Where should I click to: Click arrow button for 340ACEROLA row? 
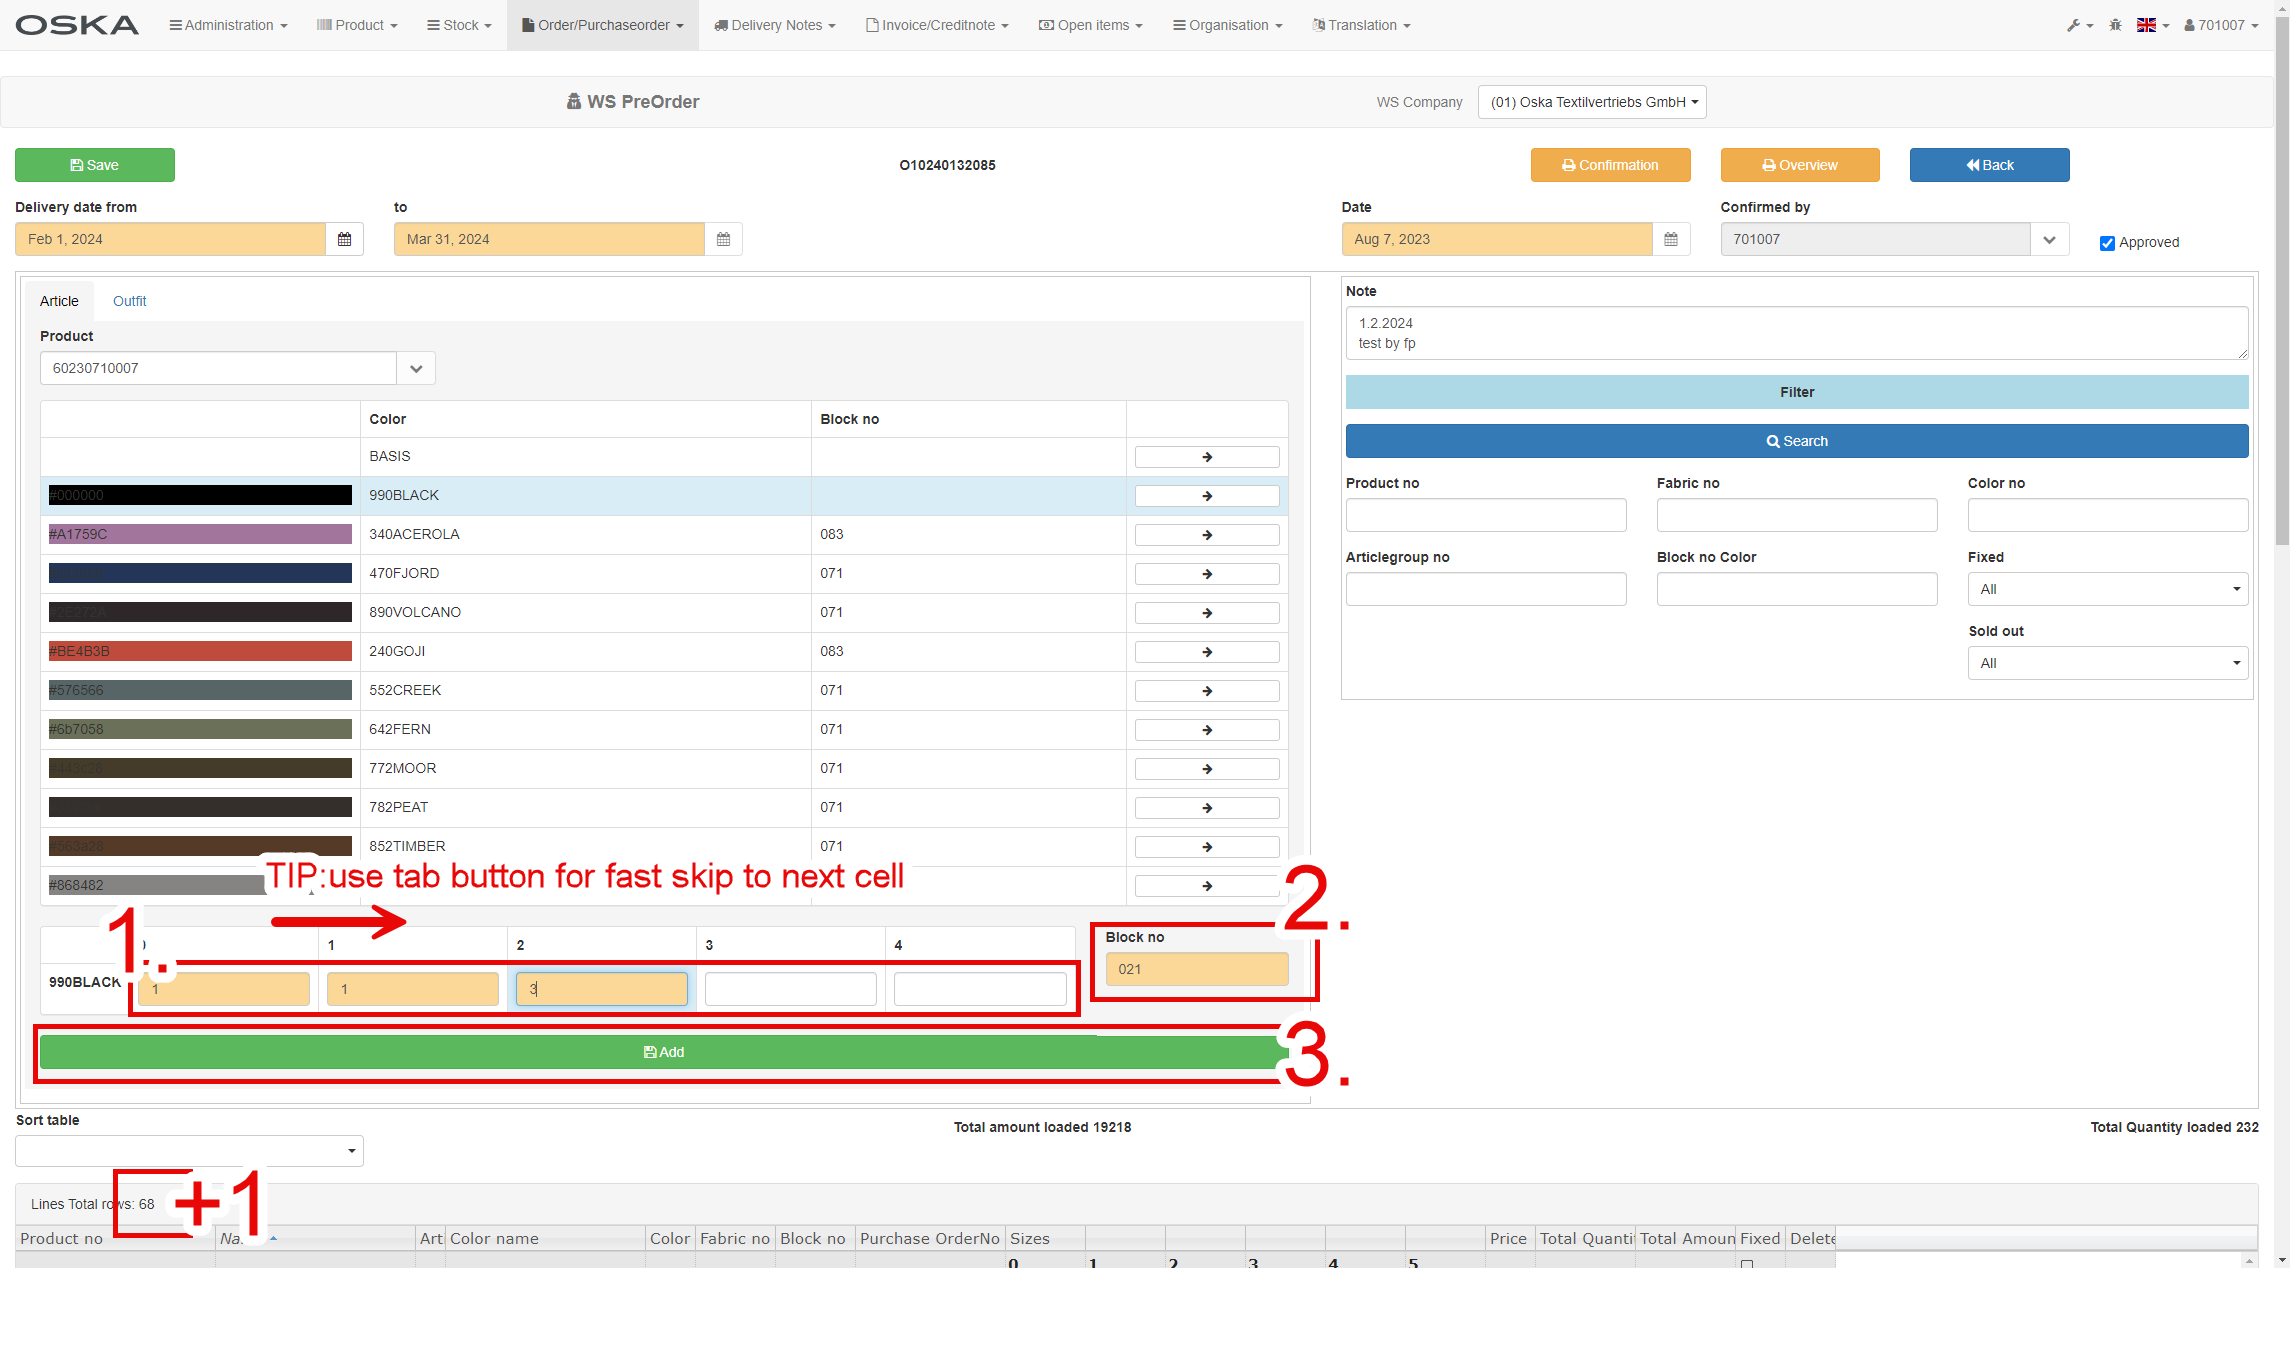point(1207,535)
